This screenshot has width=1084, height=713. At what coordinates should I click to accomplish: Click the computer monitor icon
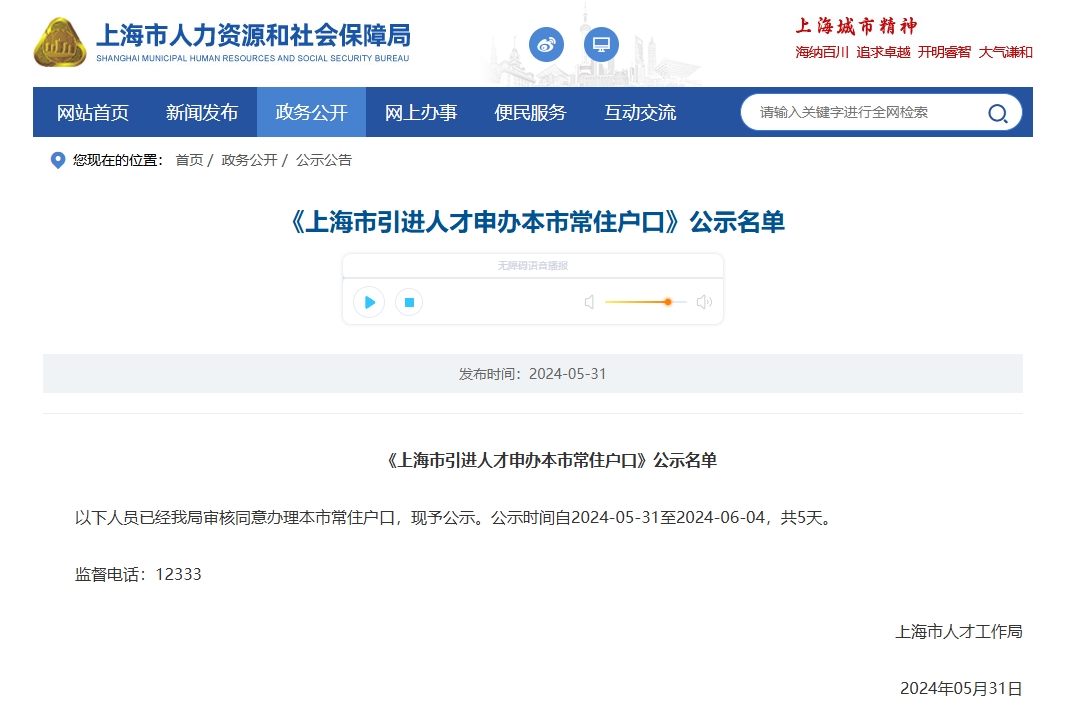click(601, 44)
